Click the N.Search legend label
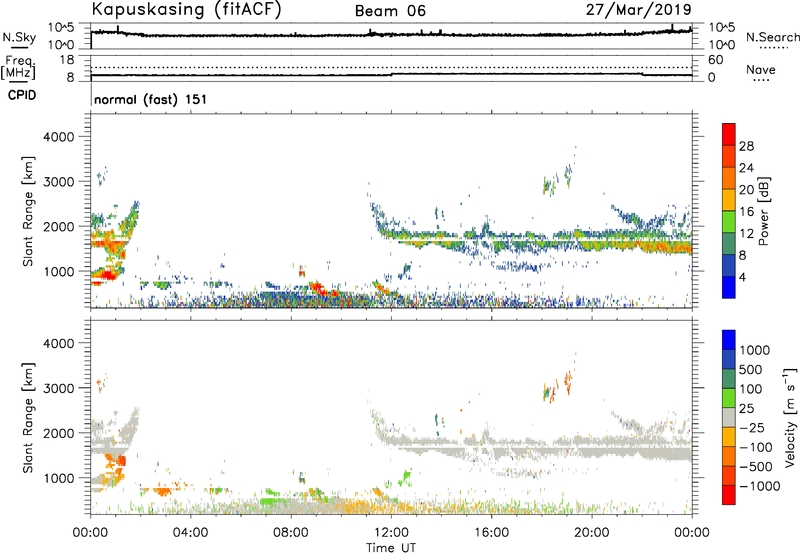The width and height of the screenshot is (800, 554). pos(773,37)
